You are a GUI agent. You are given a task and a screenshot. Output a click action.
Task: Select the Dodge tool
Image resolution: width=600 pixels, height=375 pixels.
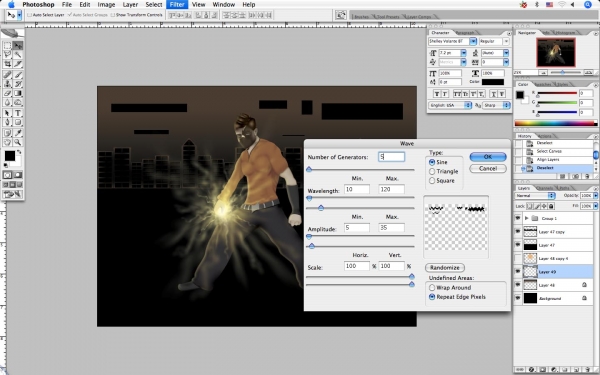(18, 102)
